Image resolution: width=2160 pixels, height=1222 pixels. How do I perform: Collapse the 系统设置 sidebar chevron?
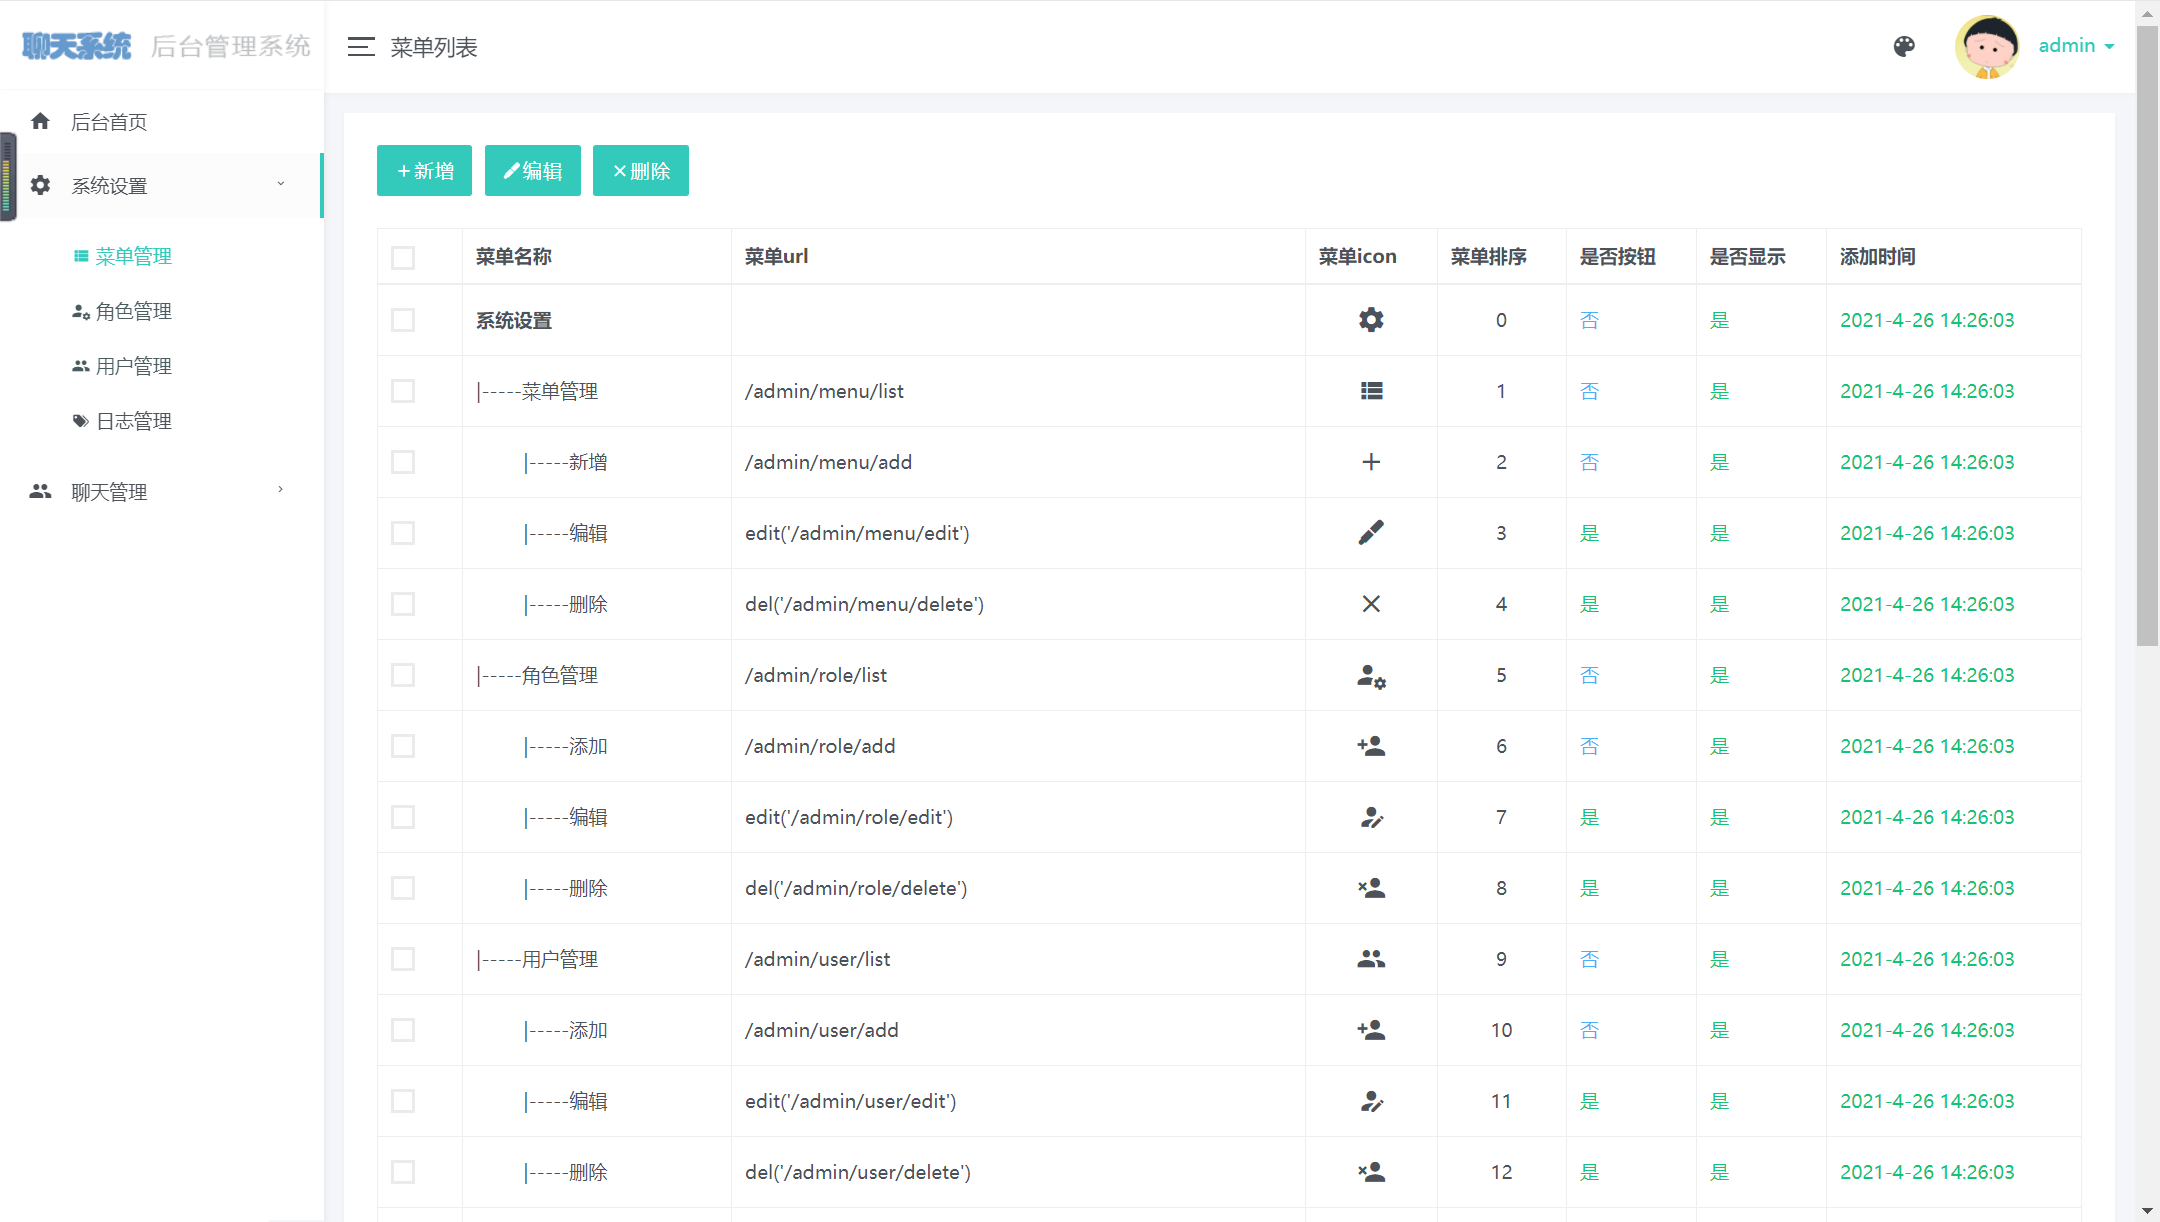coord(281,184)
